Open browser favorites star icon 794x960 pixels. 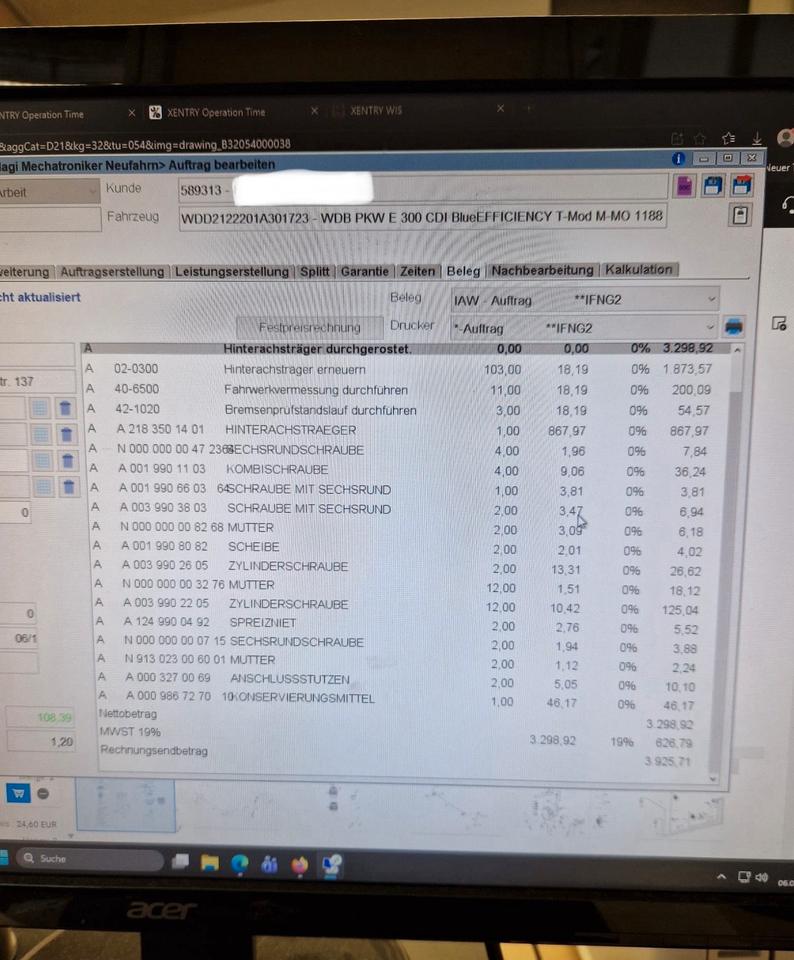pos(728,138)
